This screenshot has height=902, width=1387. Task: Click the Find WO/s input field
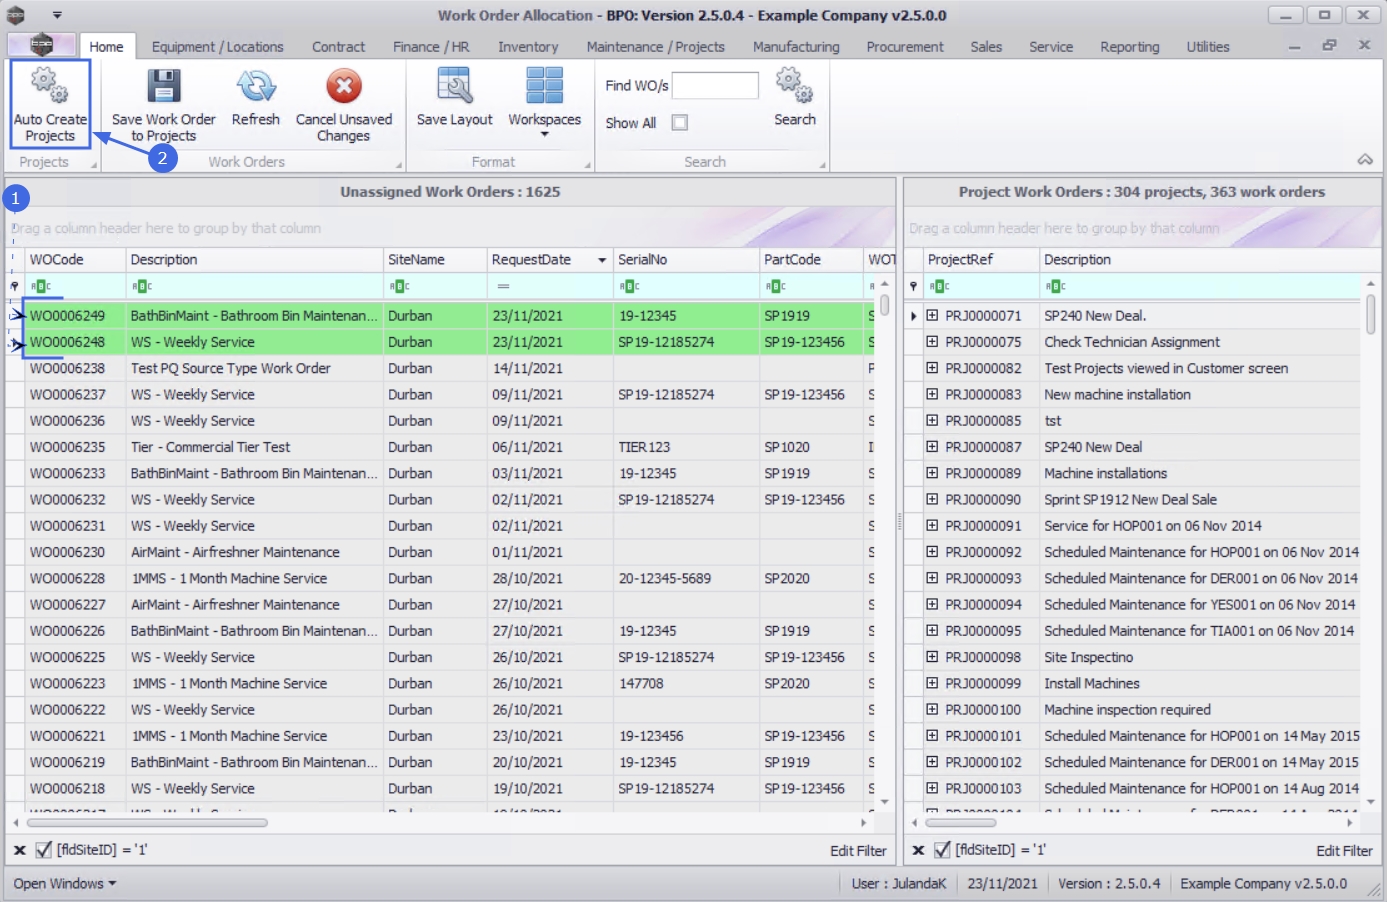715,86
